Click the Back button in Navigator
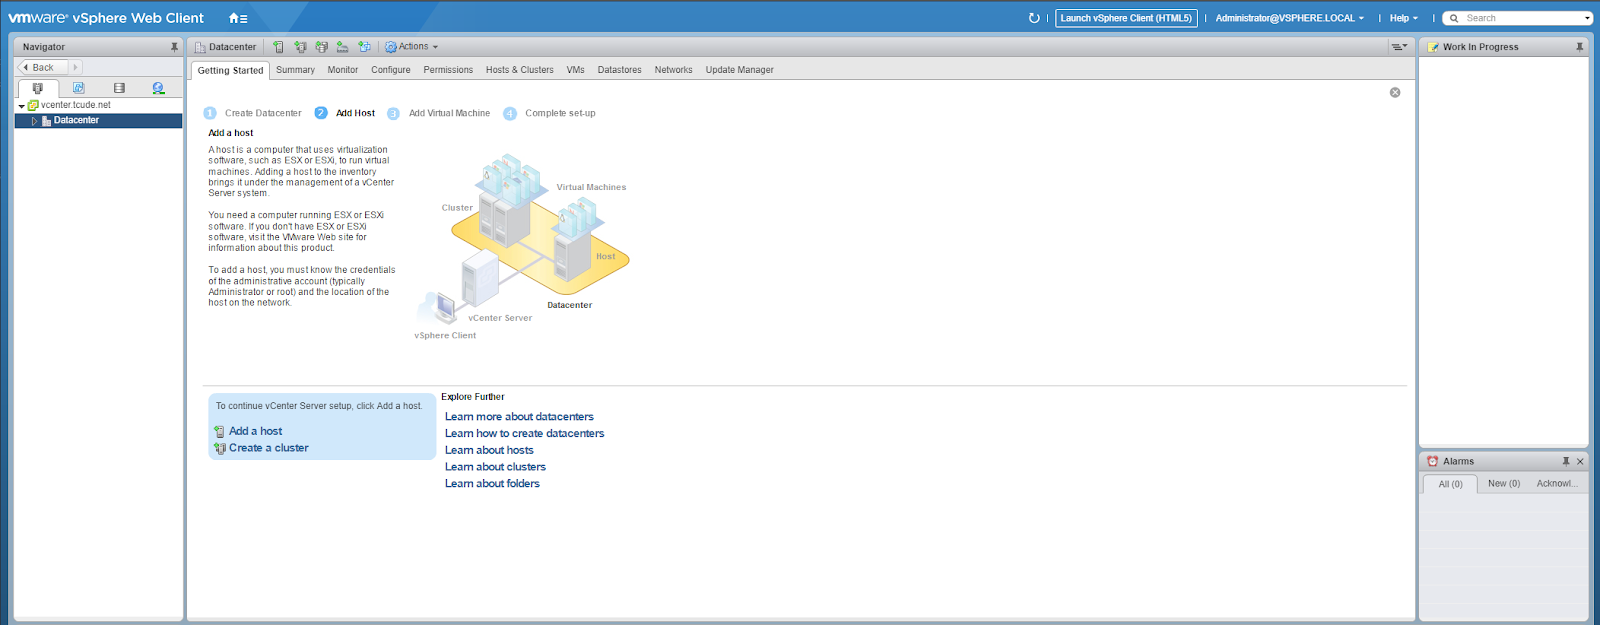Viewport: 1600px width, 625px height. click(43, 67)
